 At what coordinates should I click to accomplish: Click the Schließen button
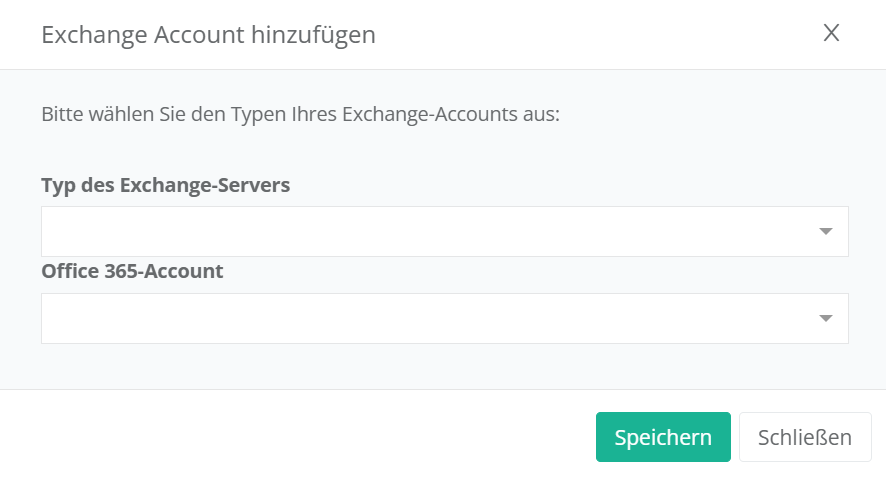click(804, 437)
